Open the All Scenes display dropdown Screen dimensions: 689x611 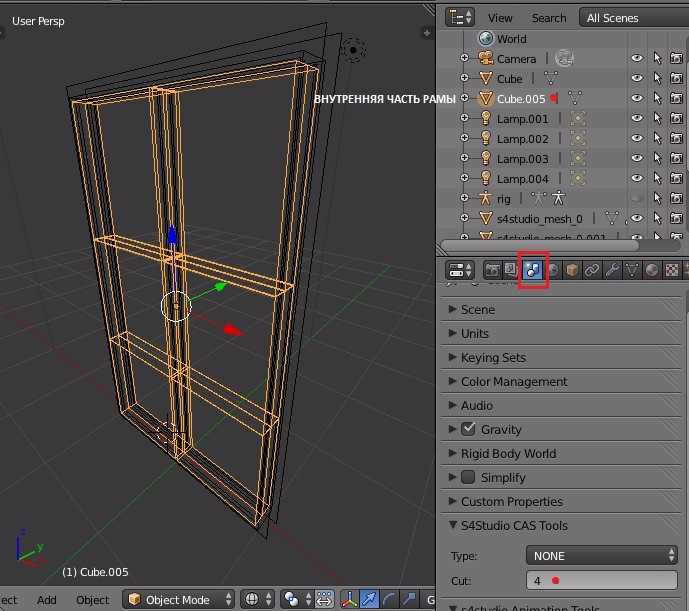point(634,18)
